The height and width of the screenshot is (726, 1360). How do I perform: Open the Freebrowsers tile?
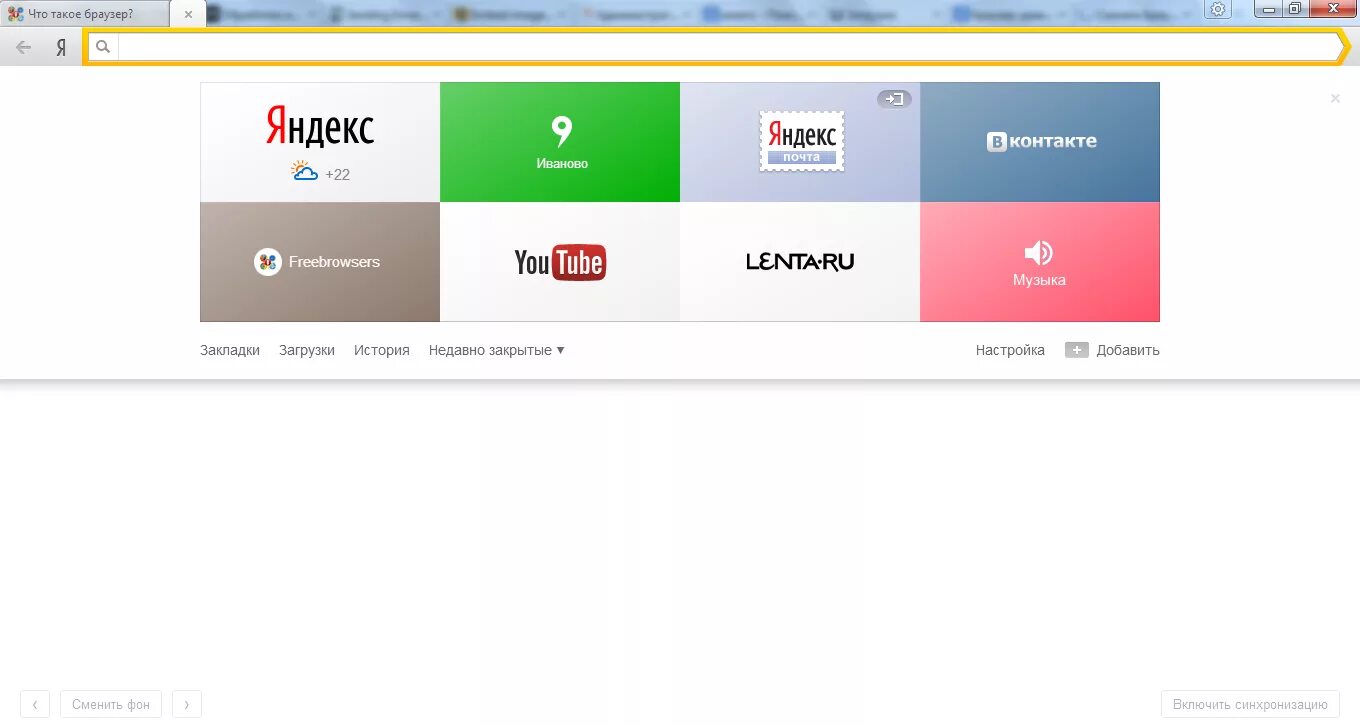[320, 262]
